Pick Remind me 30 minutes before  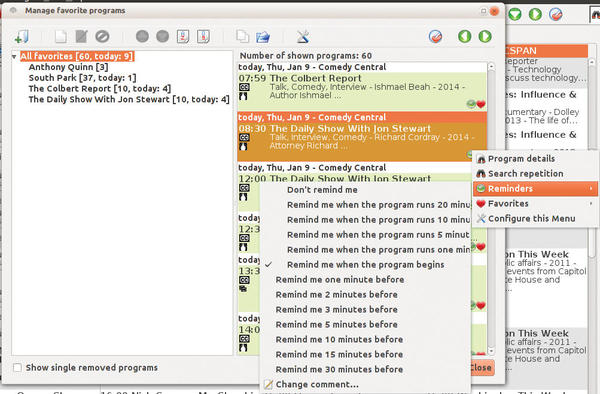click(x=365, y=369)
